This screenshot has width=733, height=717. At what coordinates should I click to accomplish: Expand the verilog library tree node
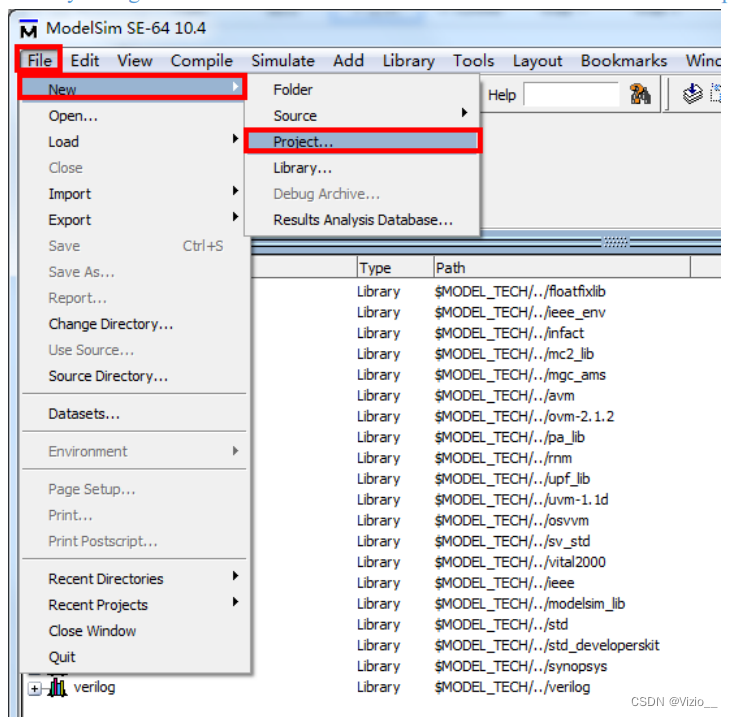34,688
